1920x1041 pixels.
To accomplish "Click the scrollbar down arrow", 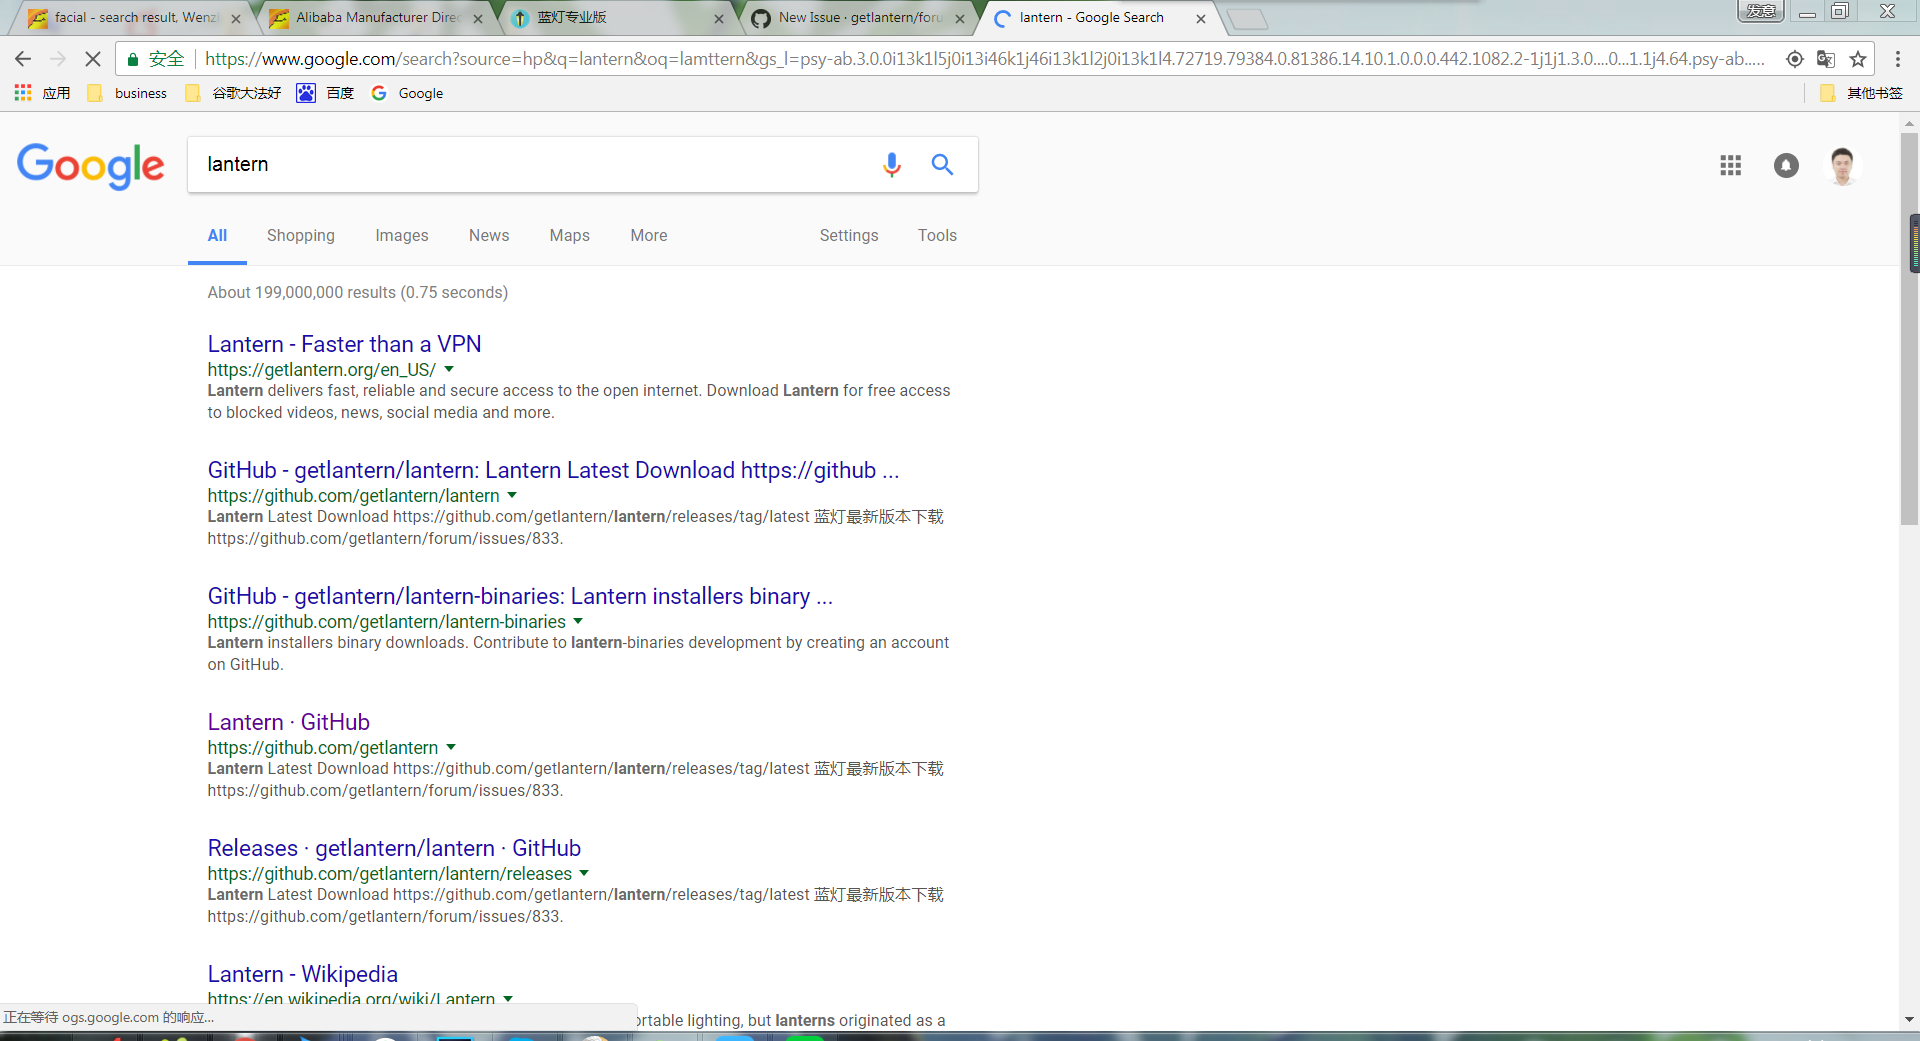I will pos(1909,1020).
